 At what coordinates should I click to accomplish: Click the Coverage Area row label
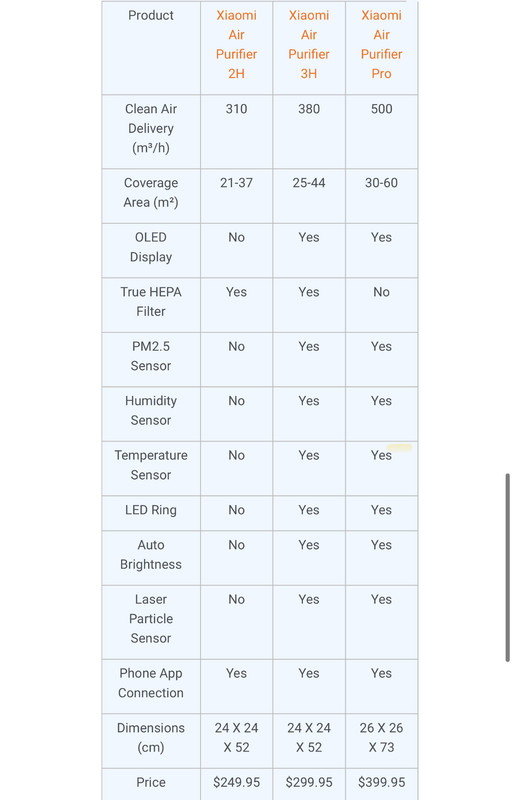pos(151,193)
